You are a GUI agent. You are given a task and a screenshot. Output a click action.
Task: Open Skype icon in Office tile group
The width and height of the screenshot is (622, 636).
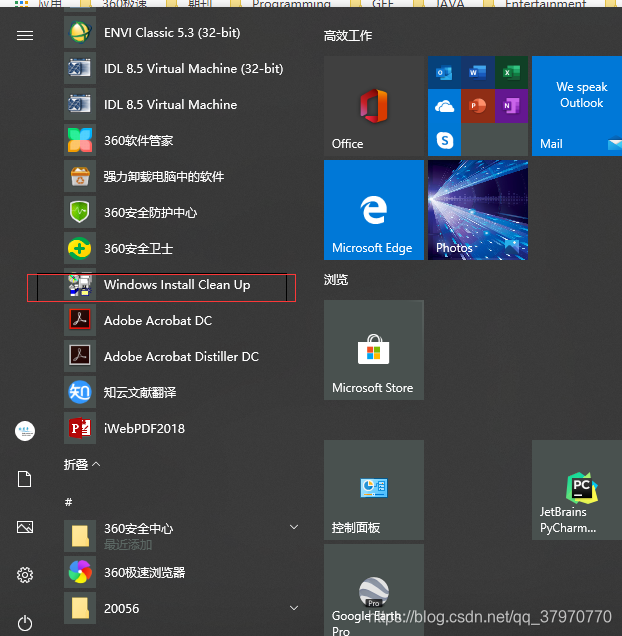[444, 140]
